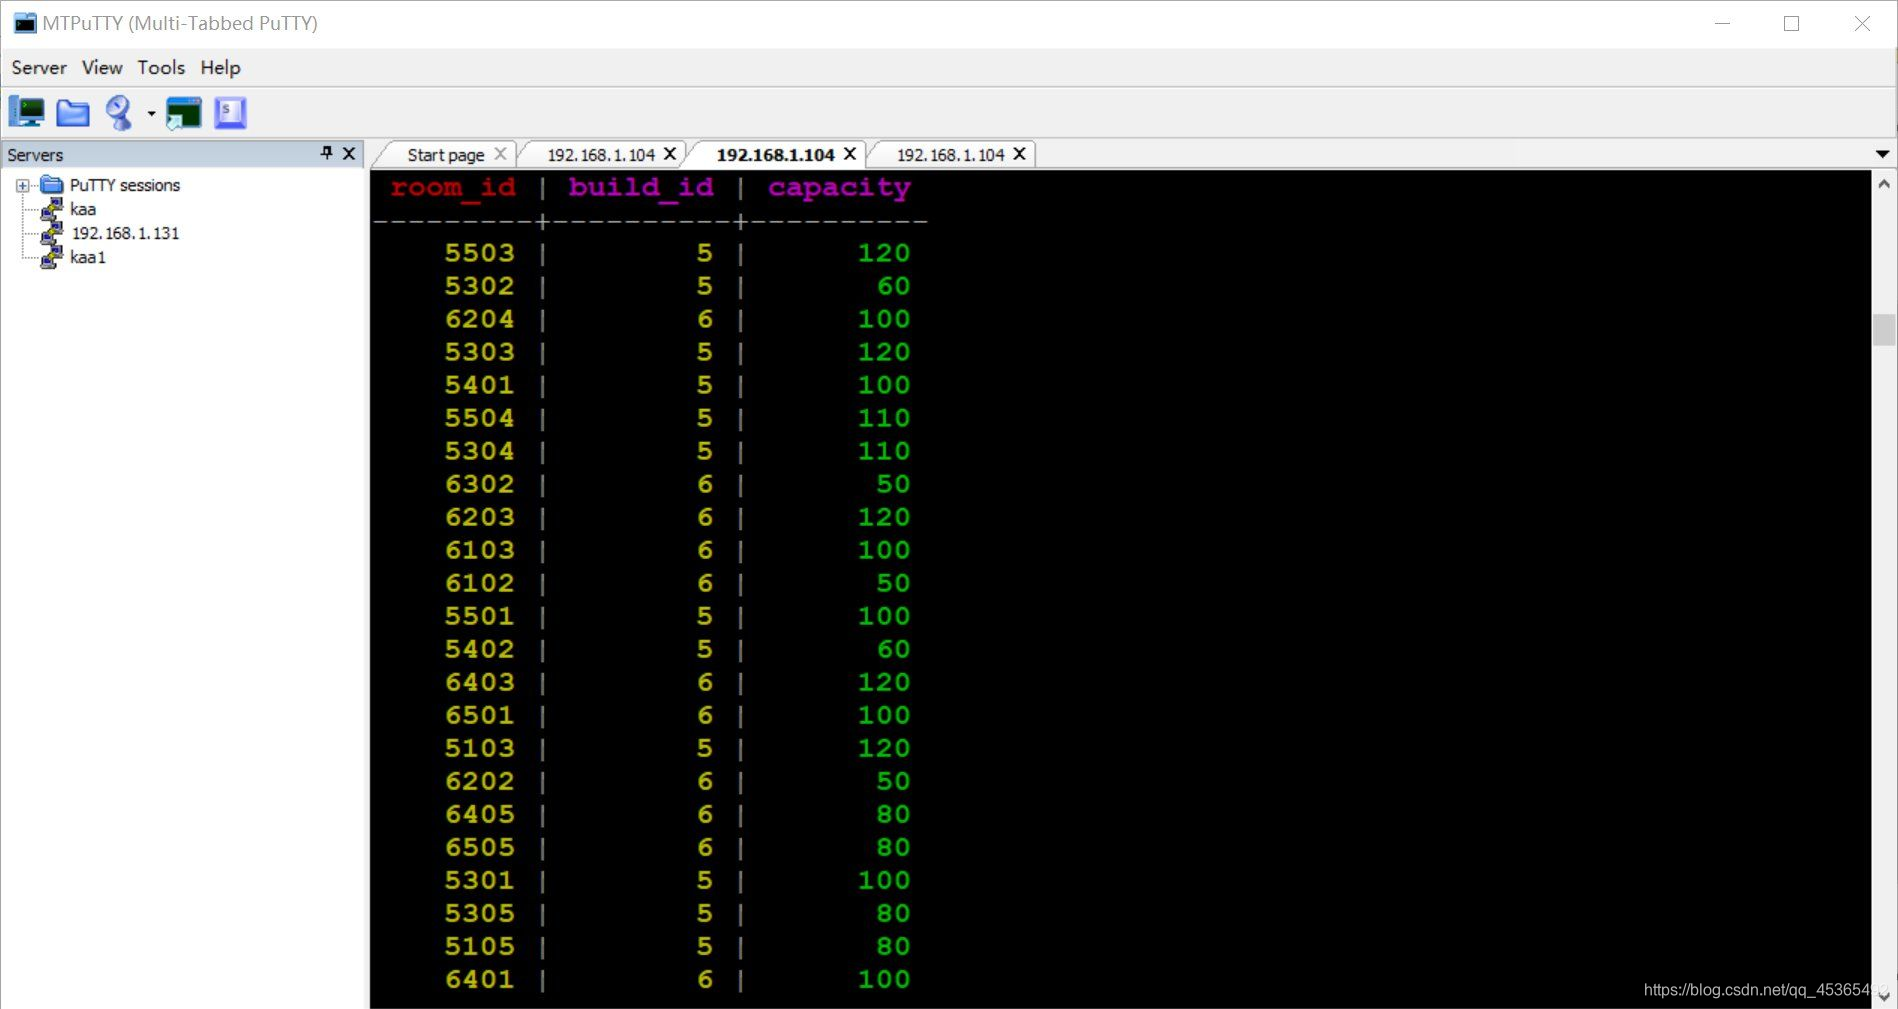Viewport: 1898px width, 1009px height.
Task: Click the terminal scrollbar down arrow
Action: point(1884,996)
